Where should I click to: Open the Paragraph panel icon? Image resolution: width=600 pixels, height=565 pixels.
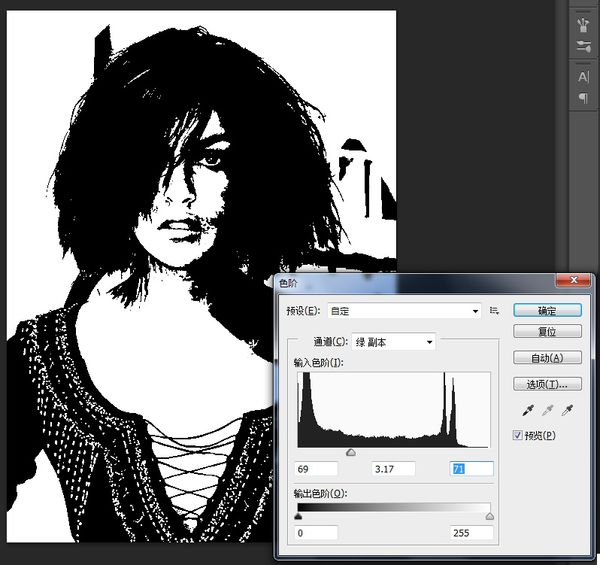click(x=584, y=98)
